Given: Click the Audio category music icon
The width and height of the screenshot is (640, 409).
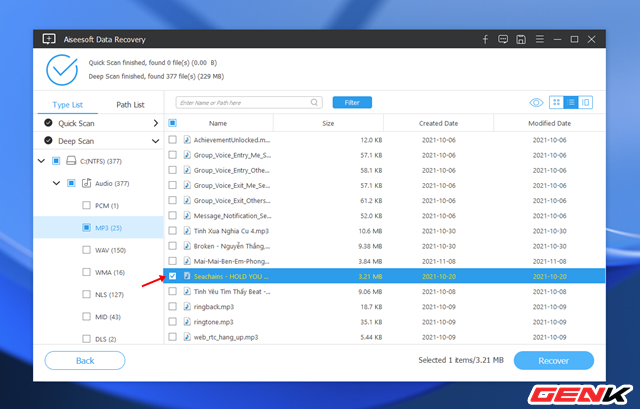Looking at the screenshot, I should 86,183.
